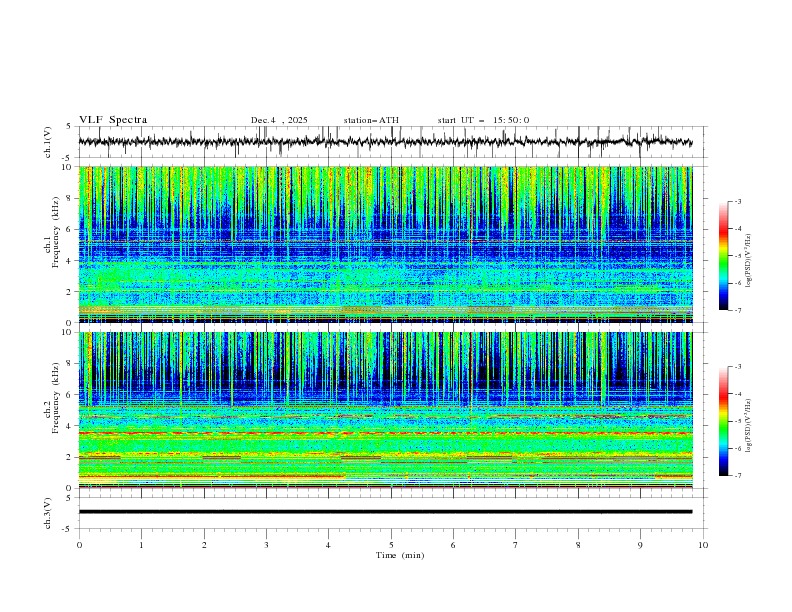This screenshot has width=792, height=612.
Task: Click time axis tick label "1"
Action: [141, 545]
